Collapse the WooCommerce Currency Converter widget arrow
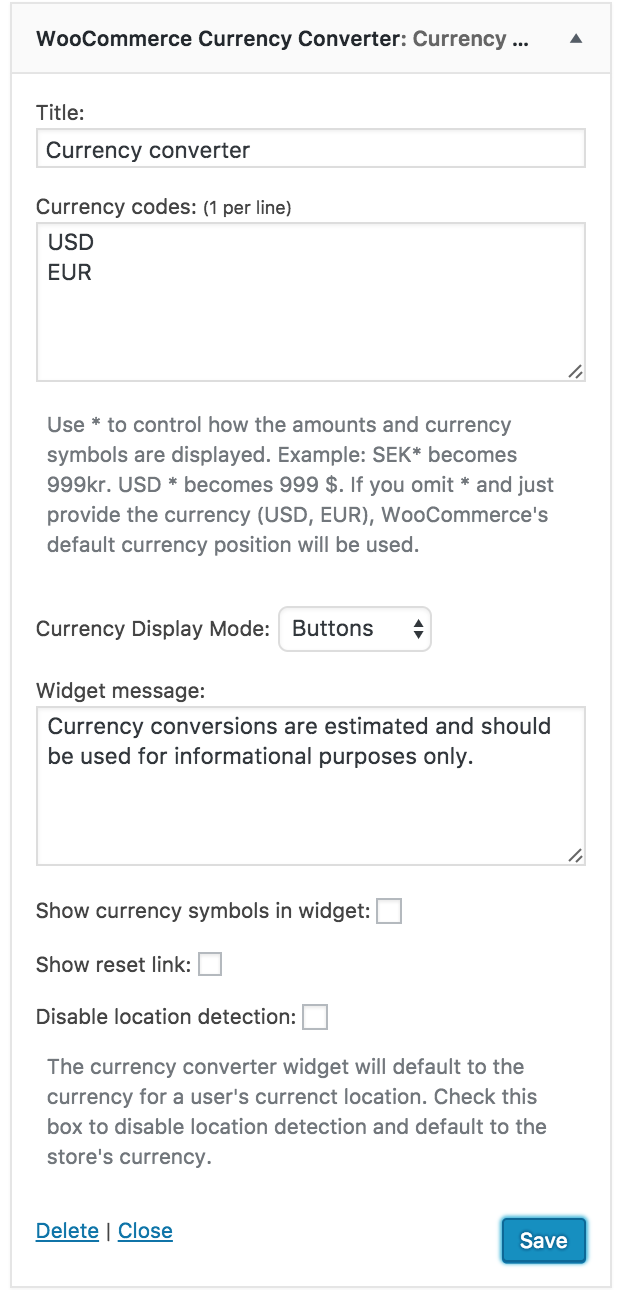Image resolution: width=622 pixels, height=1290 pixels. coord(575,39)
